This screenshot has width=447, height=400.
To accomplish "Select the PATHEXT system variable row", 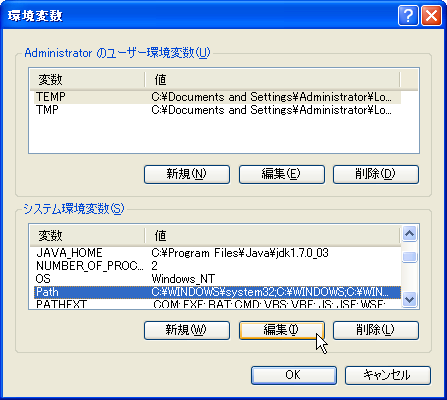I will (x=218, y=304).
